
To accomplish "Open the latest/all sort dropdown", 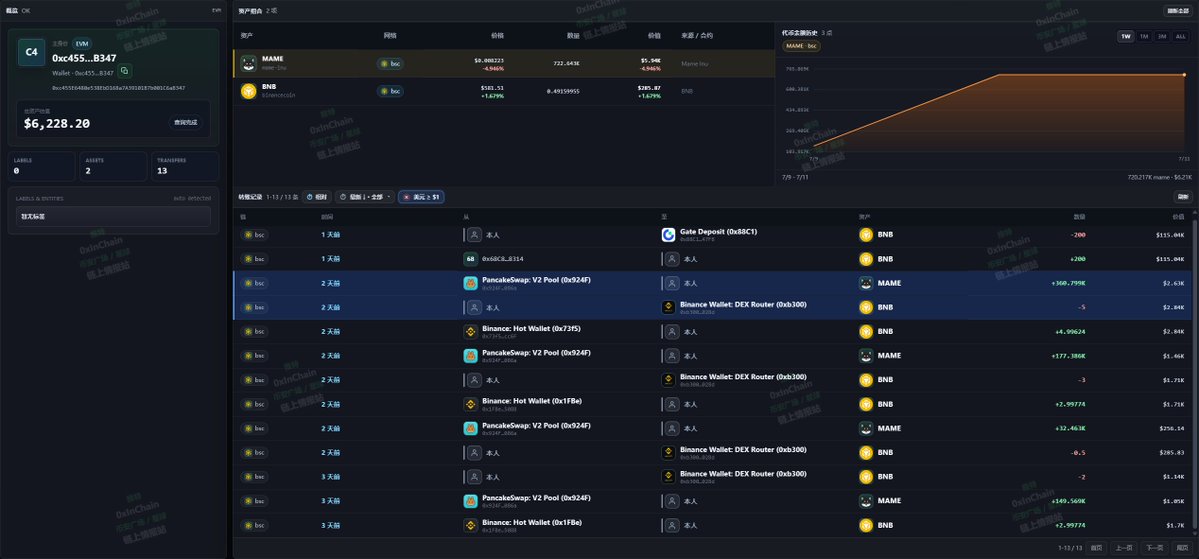I will (x=365, y=197).
